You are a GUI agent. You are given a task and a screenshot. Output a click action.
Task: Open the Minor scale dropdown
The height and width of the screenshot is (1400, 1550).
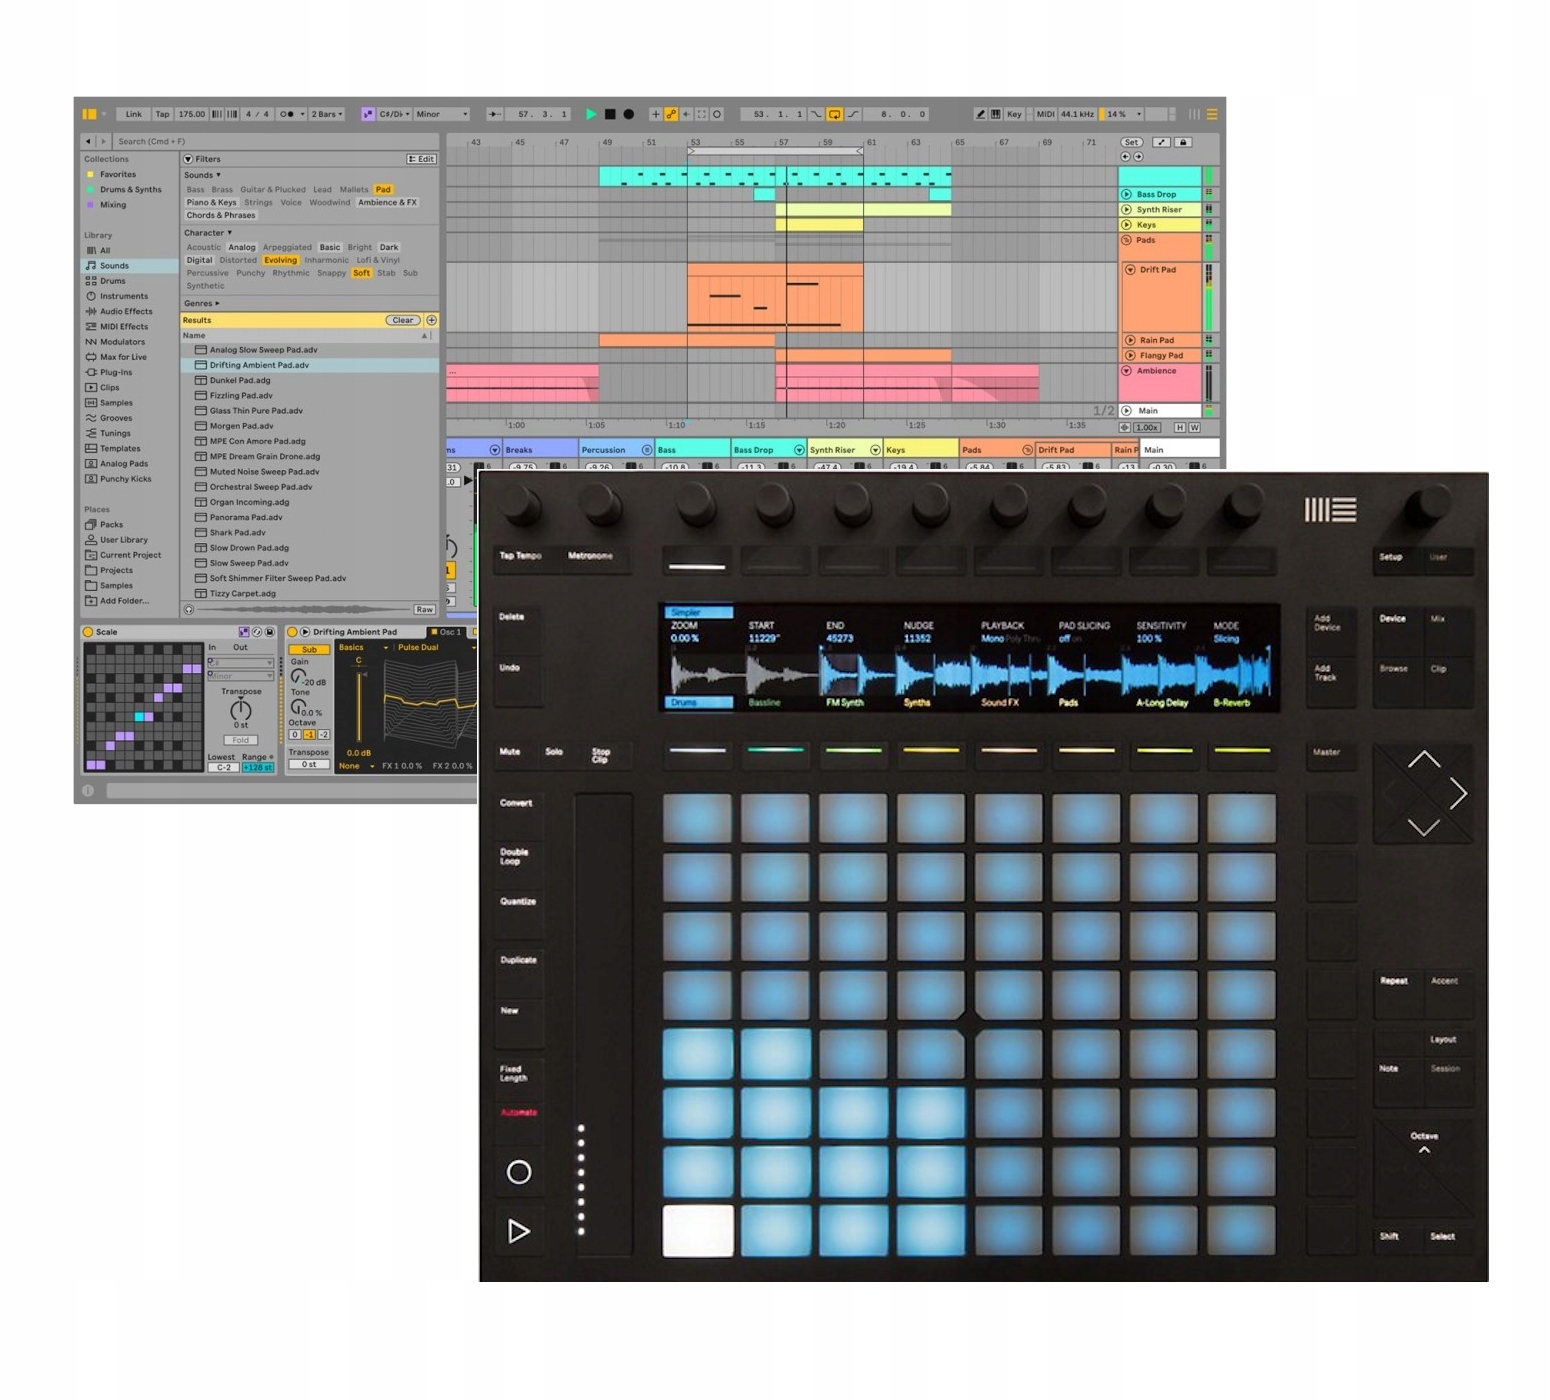[x=441, y=114]
